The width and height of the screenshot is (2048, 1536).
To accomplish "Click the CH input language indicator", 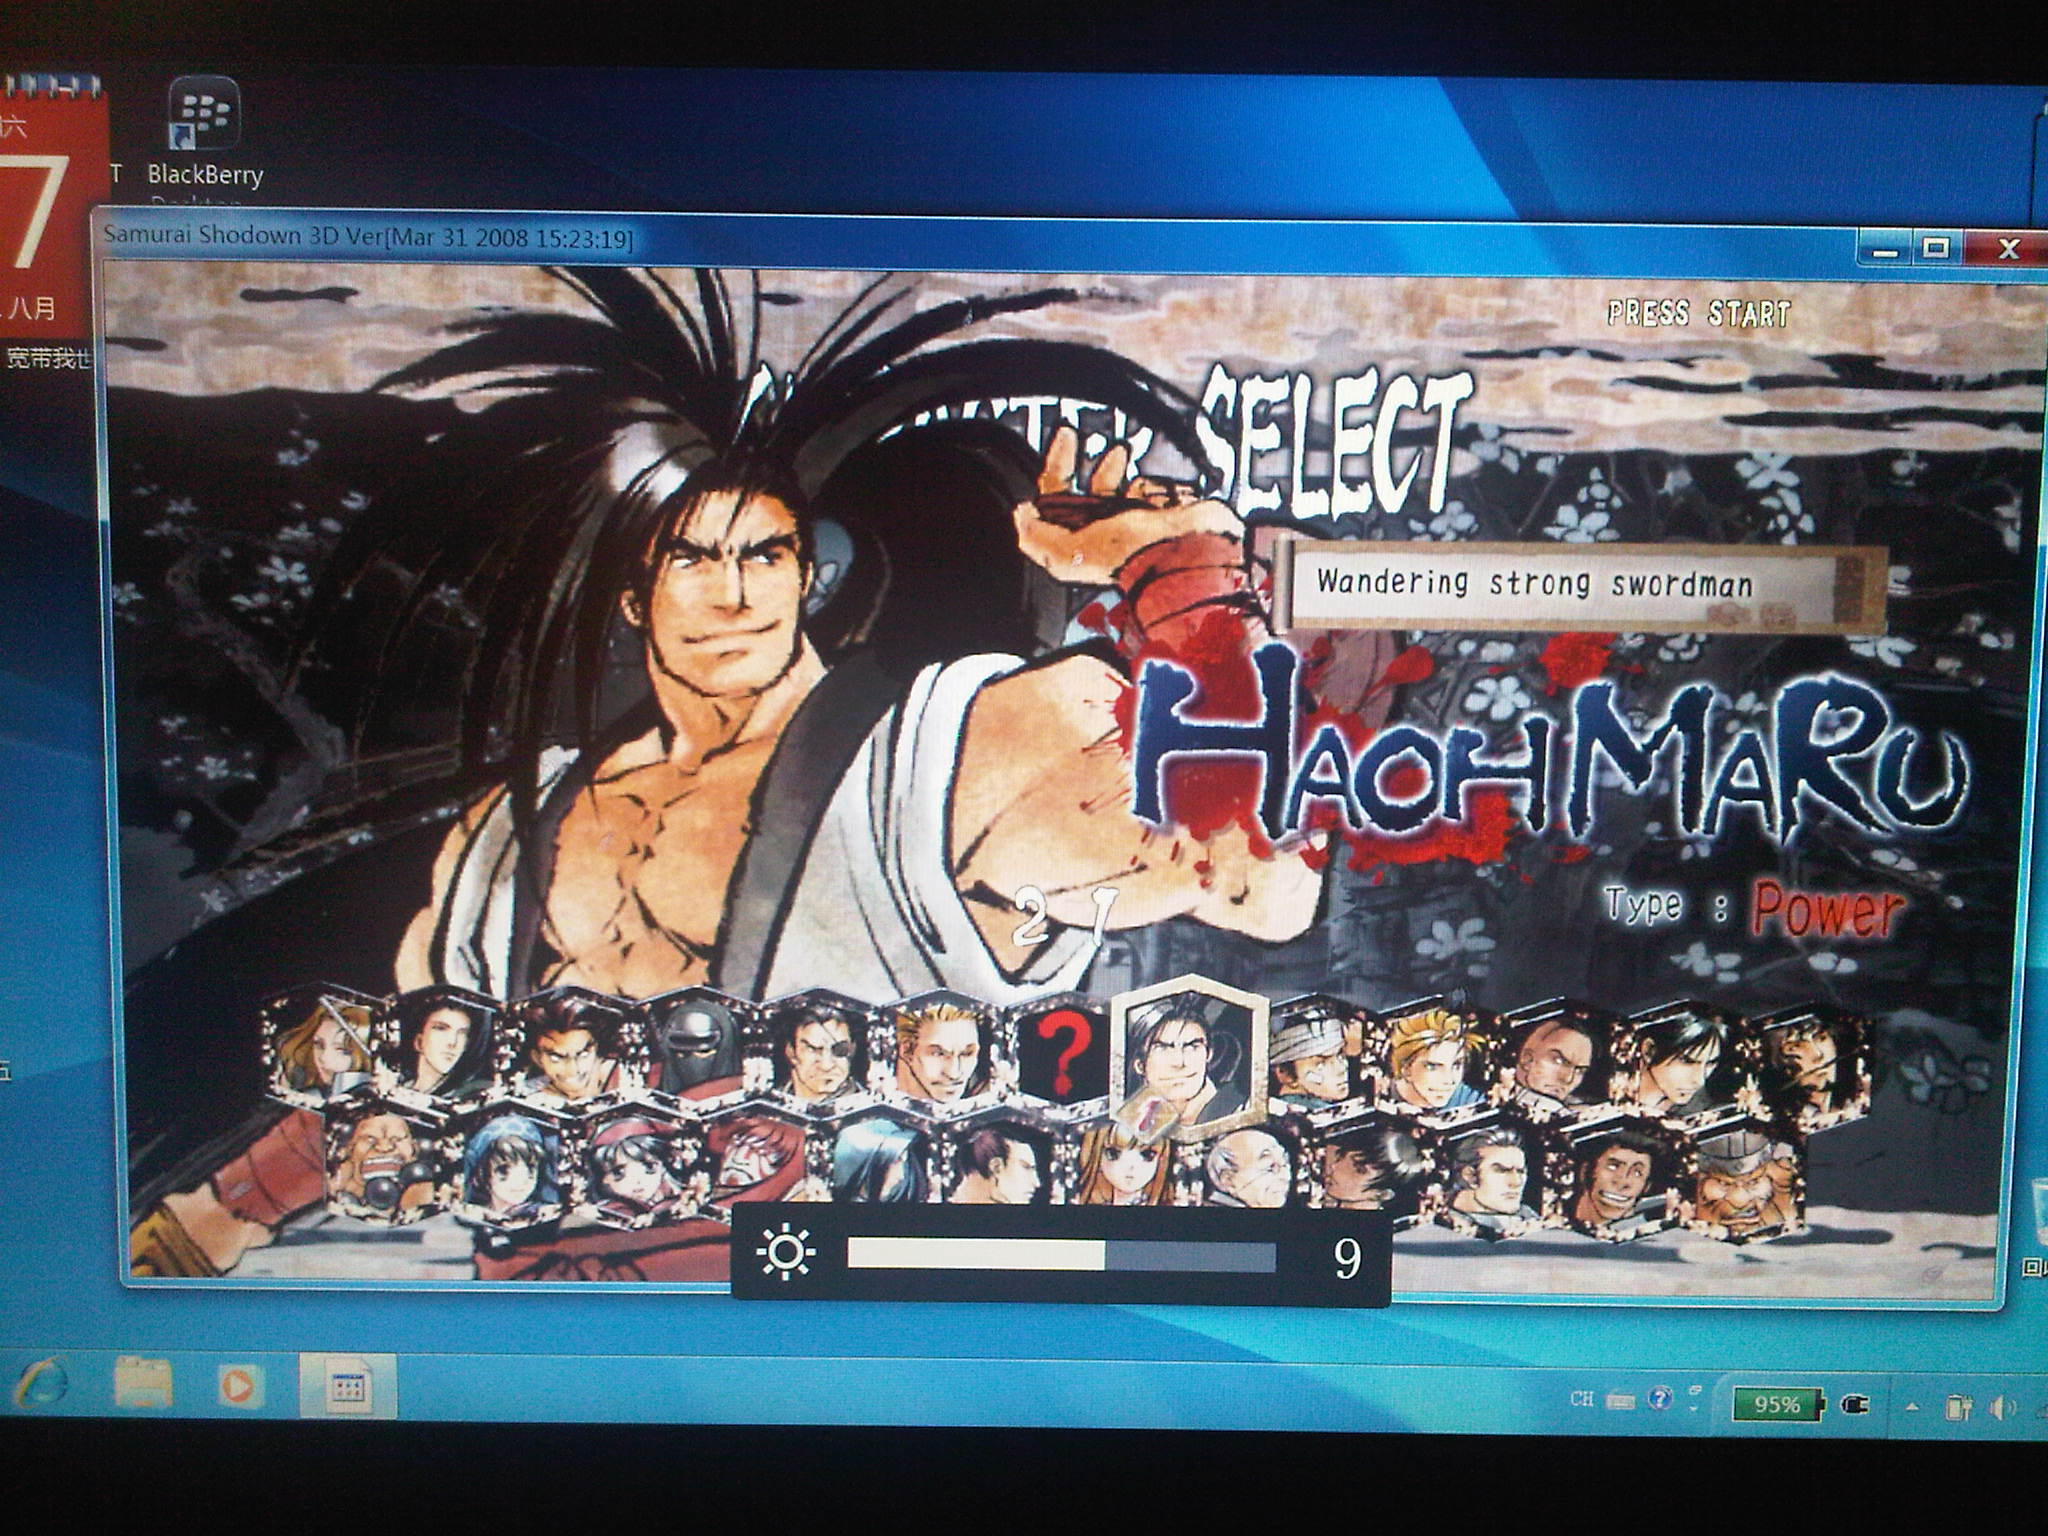I will pos(1582,1398).
